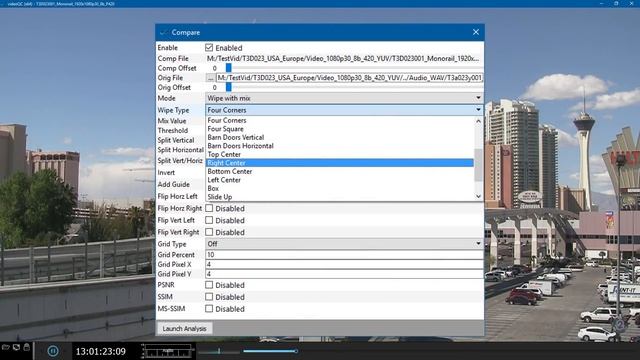This screenshot has height=360, width=640.
Task: Click the Invert label
Action: coord(166,173)
